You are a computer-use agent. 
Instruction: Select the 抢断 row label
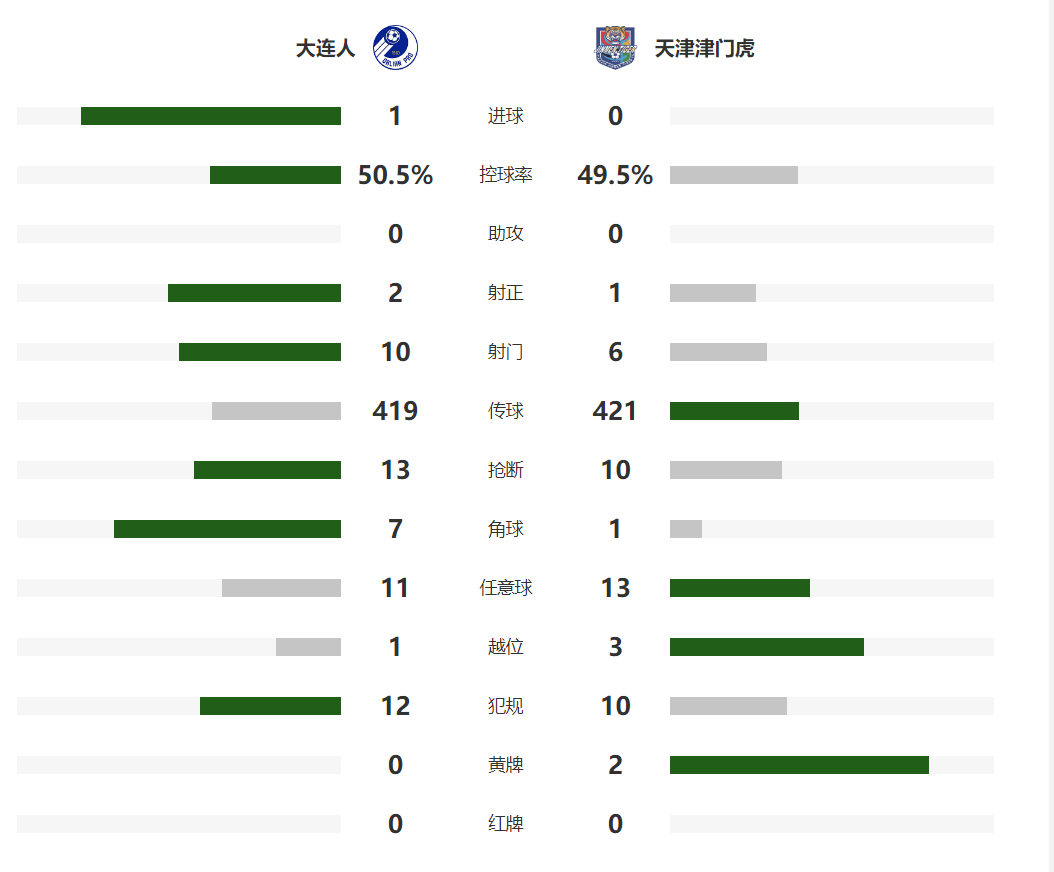tap(505, 470)
